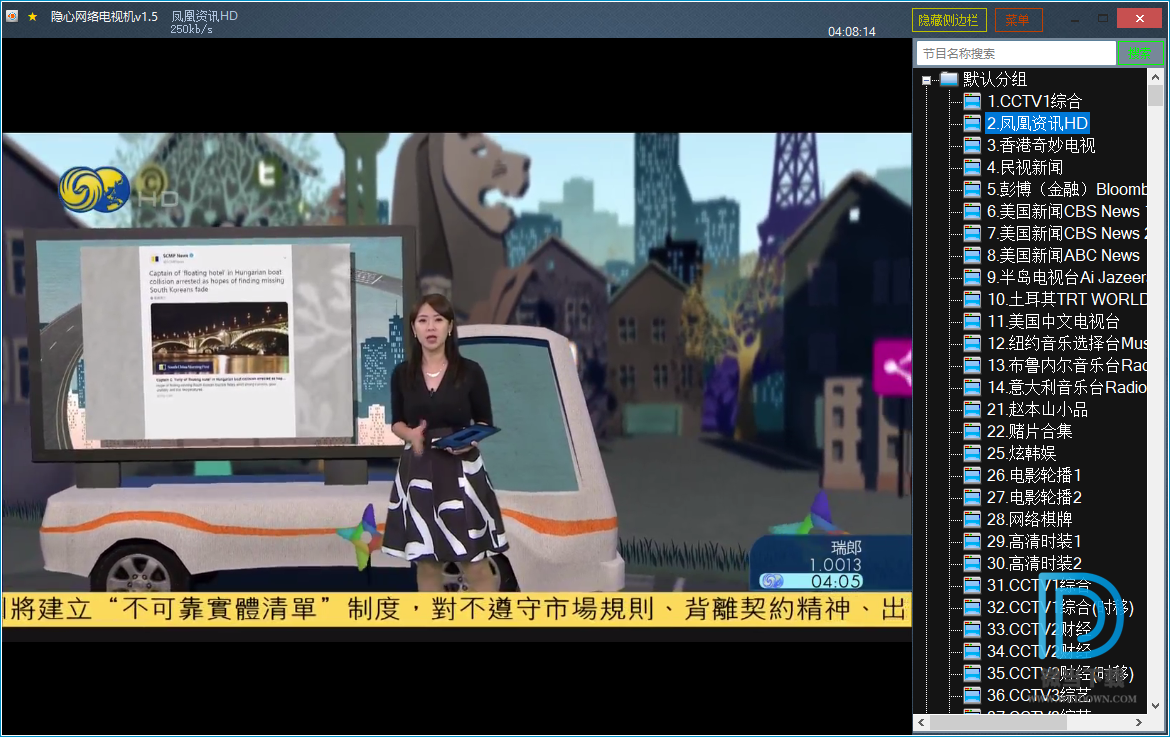Click the TV icon beside 29.高清时装1
Screen dimensions: 1170x737
pyautogui.click(x=972, y=542)
